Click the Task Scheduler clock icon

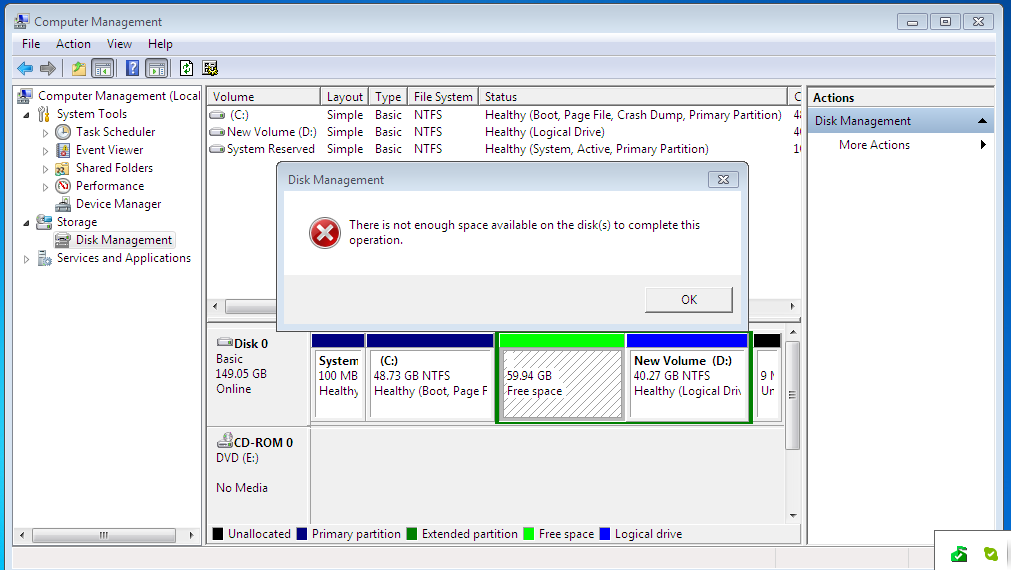pyautogui.click(x=63, y=132)
